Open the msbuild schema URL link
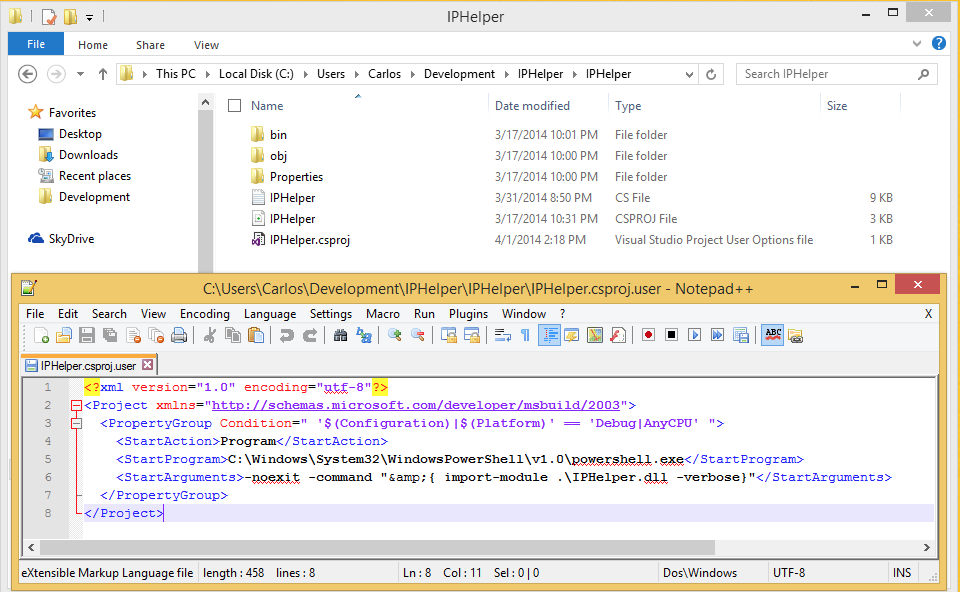960x592 pixels. click(x=419, y=405)
